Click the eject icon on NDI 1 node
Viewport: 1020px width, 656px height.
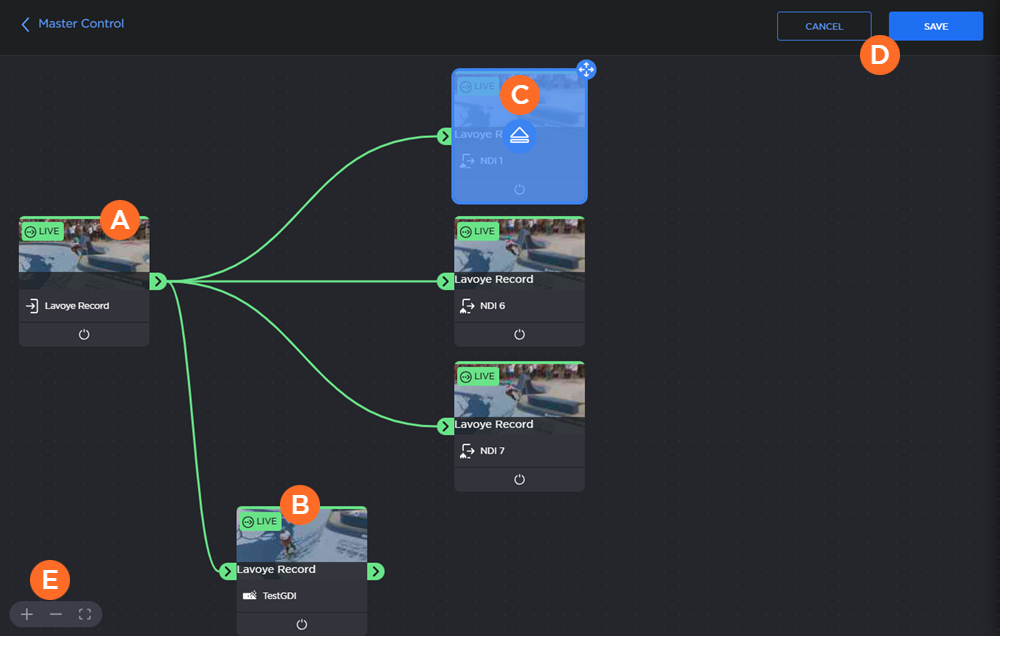[x=519, y=135]
